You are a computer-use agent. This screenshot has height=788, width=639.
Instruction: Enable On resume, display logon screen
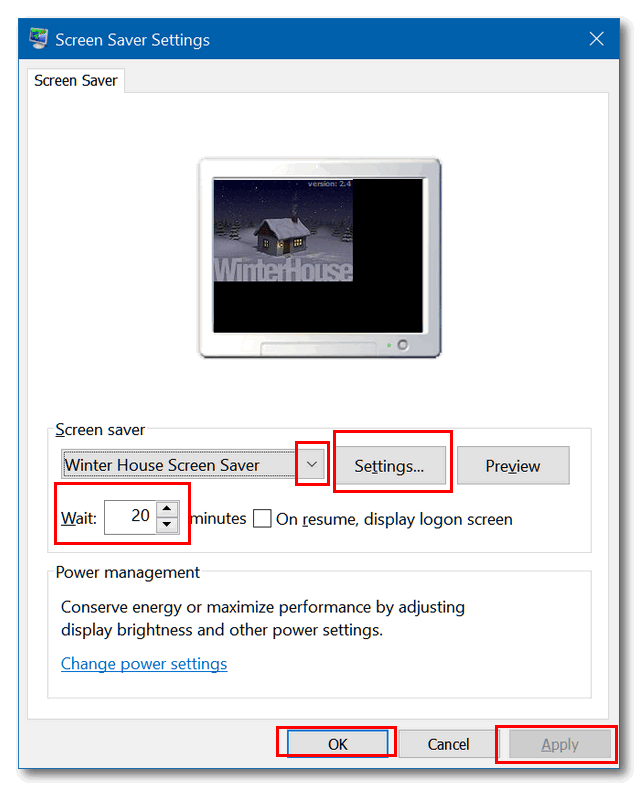point(262,519)
